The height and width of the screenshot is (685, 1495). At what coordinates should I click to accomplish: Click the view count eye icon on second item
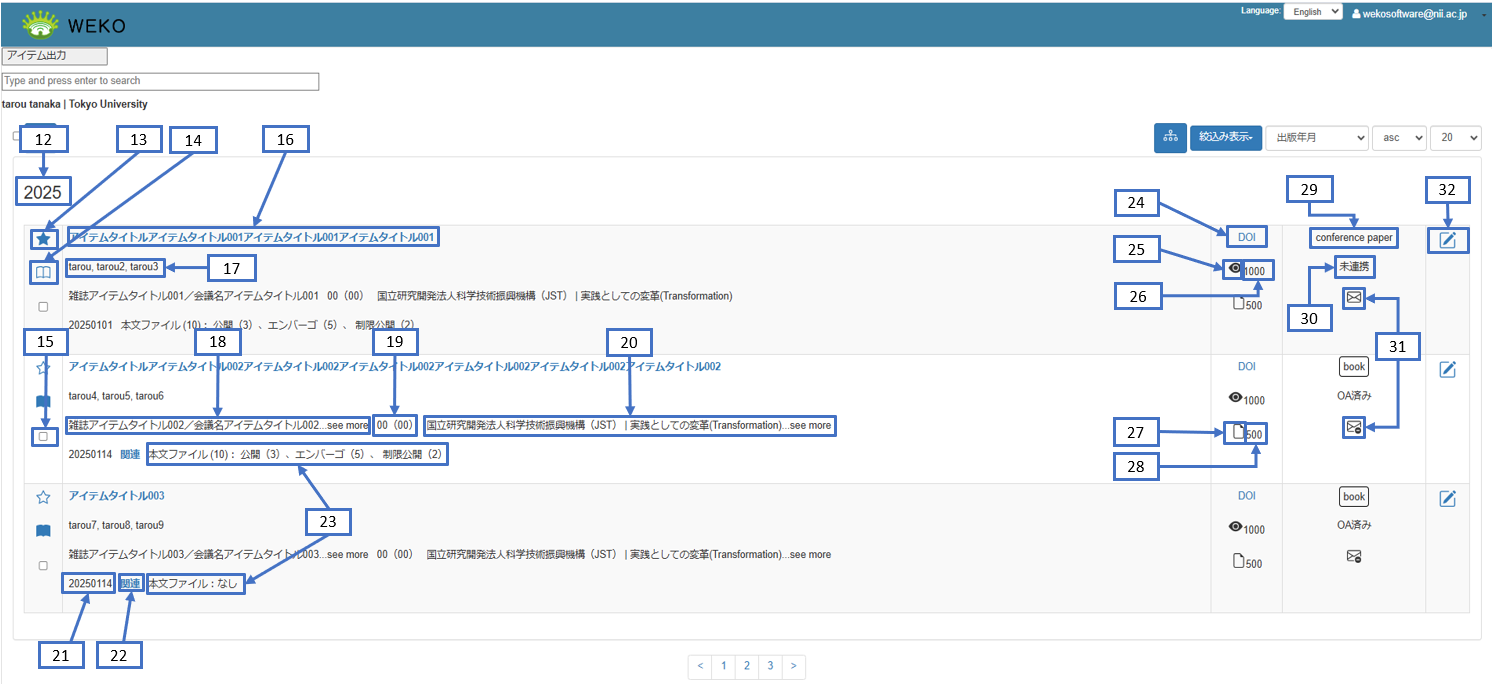(x=1235, y=398)
